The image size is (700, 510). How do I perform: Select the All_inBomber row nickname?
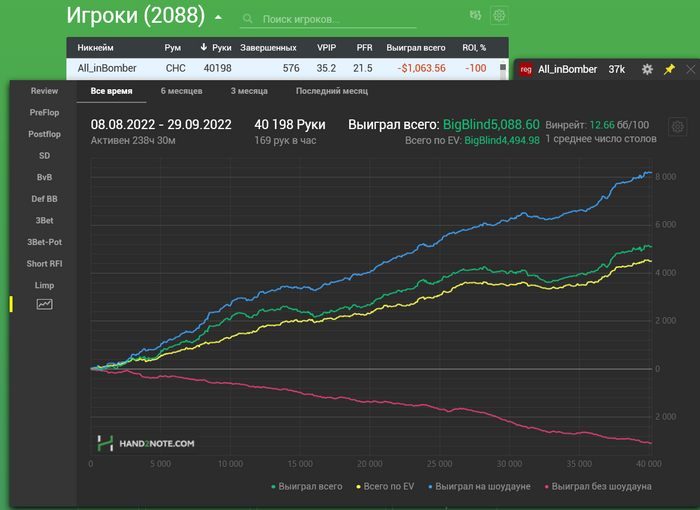pyautogui.click(x=107, y=68)
